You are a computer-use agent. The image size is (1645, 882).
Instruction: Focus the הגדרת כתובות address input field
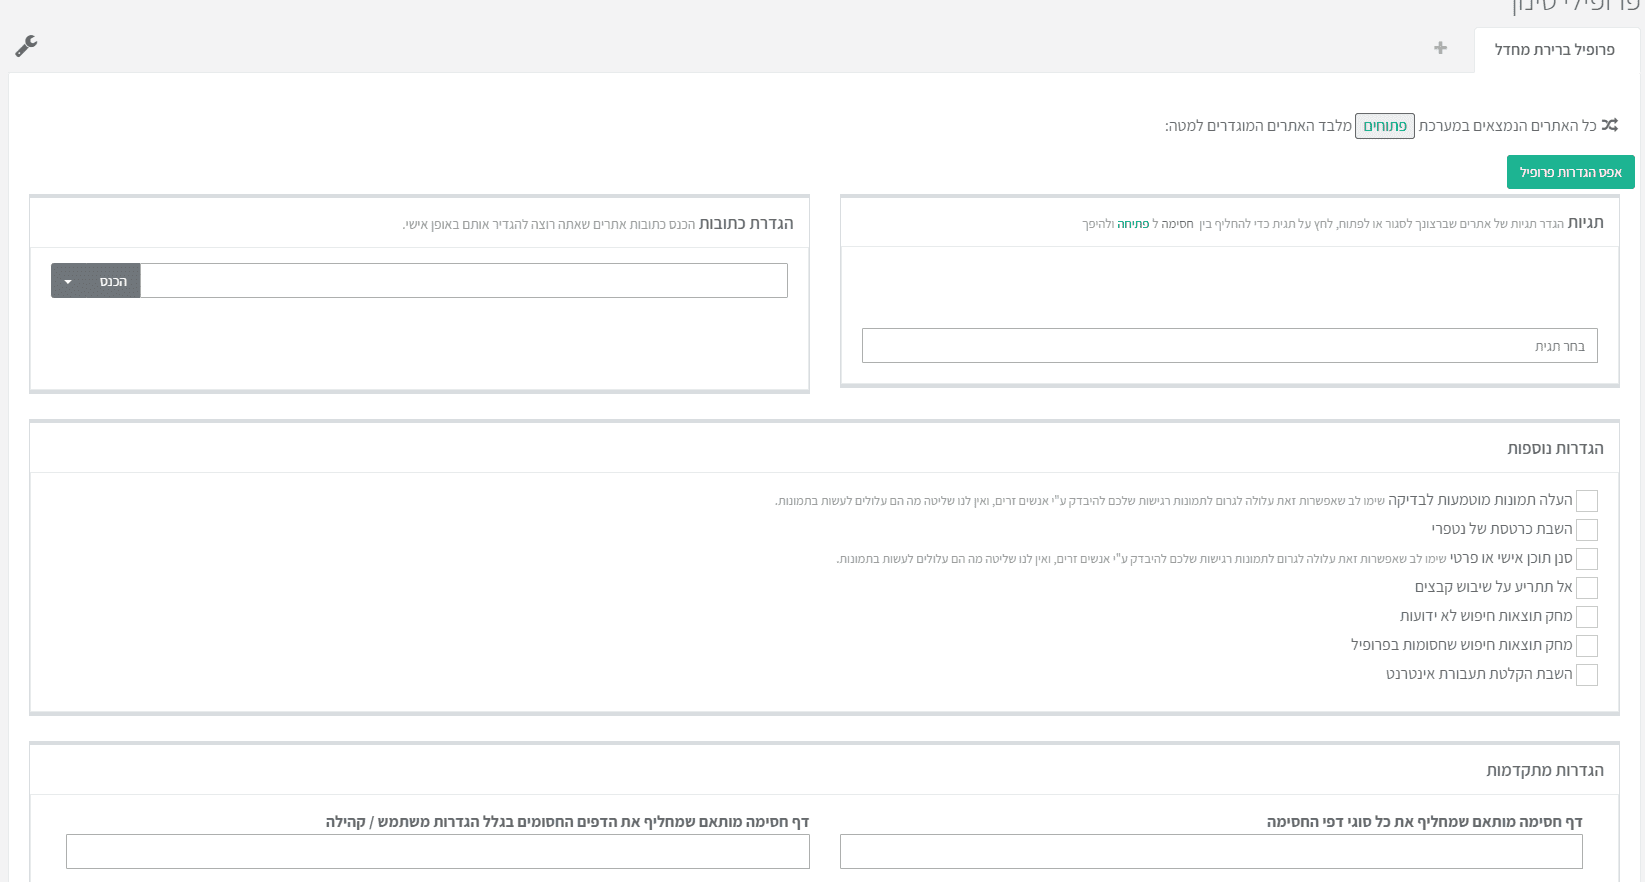pyautogui.click(x=464, y=281)
